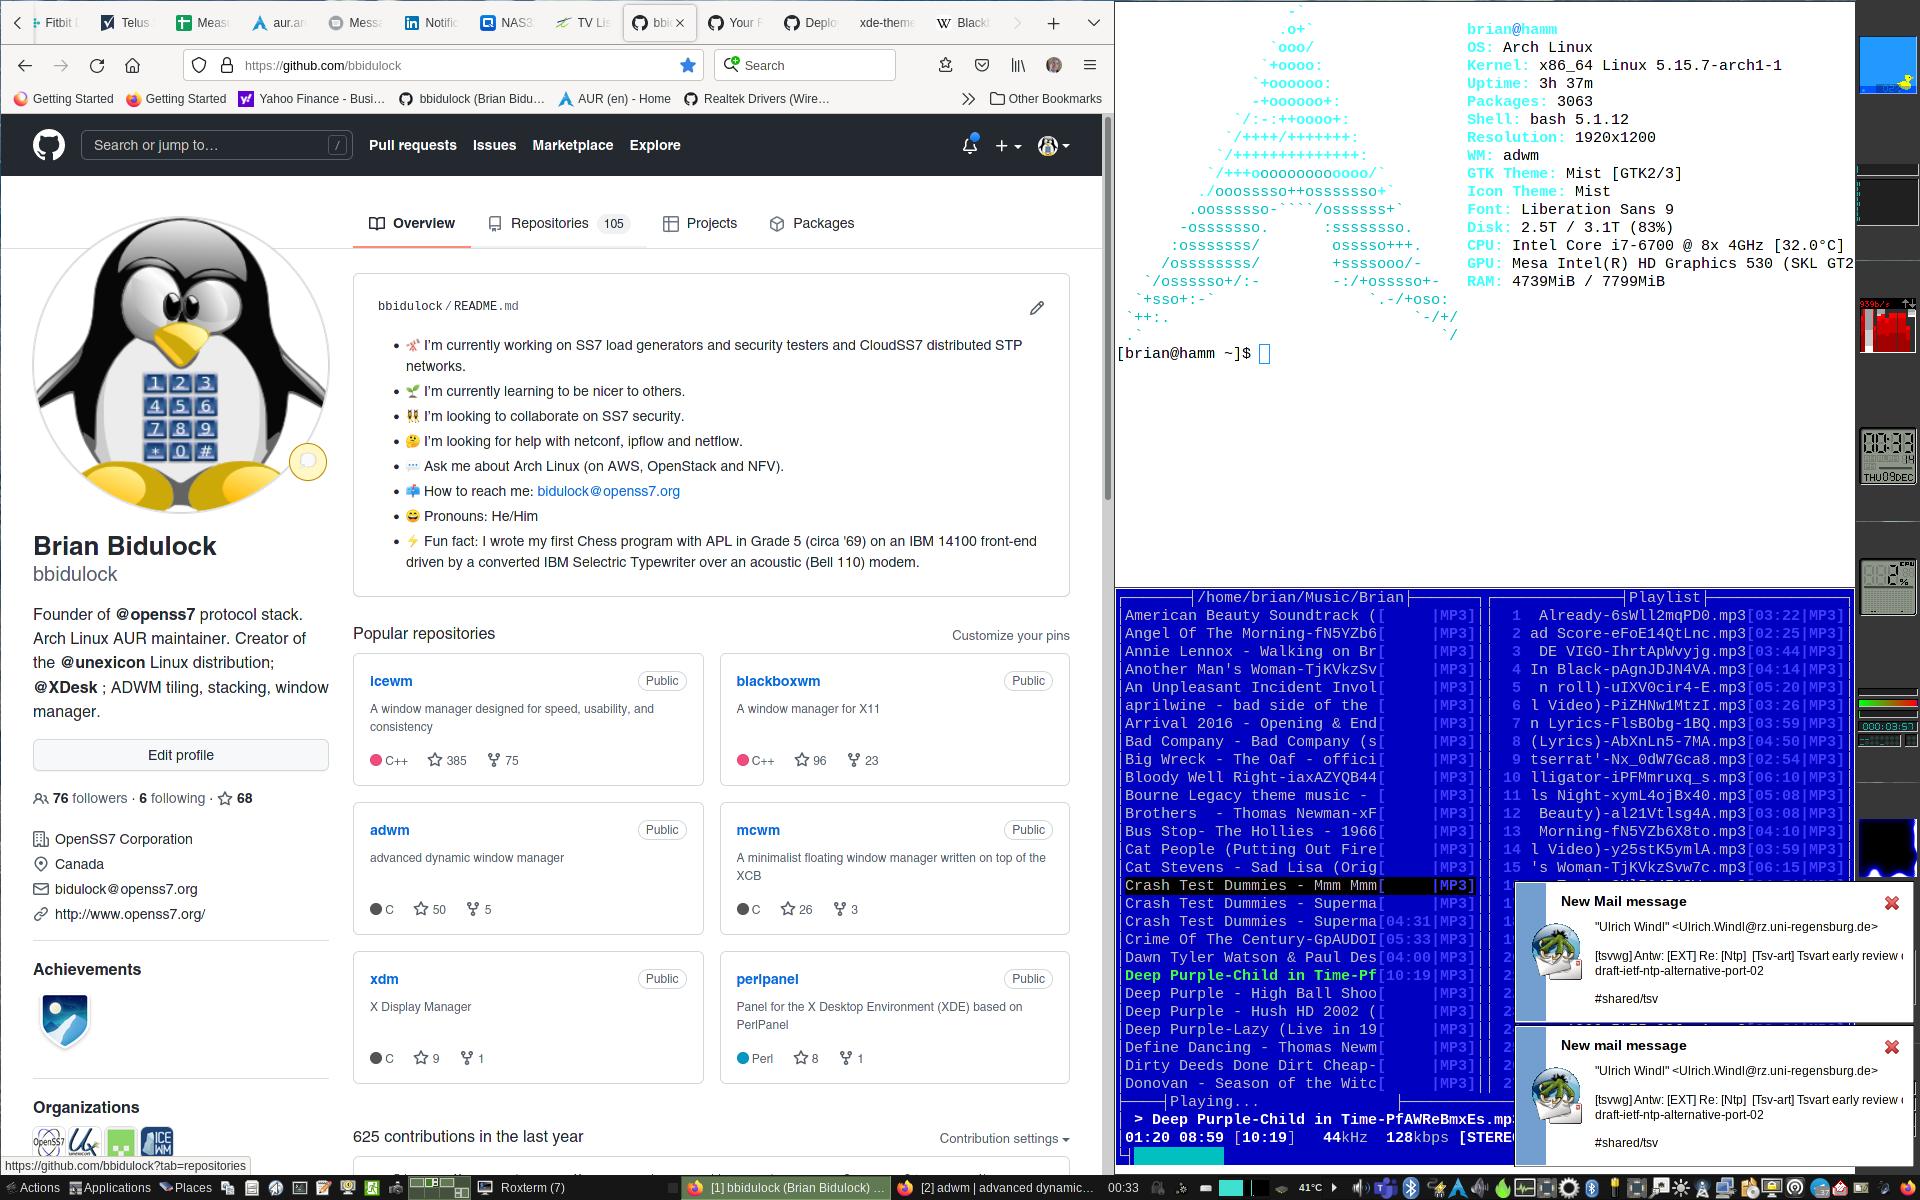The height and width of the screenshot is (1200, 1920).
Task: Click the Firefox home icon
Action: (132, 66)
